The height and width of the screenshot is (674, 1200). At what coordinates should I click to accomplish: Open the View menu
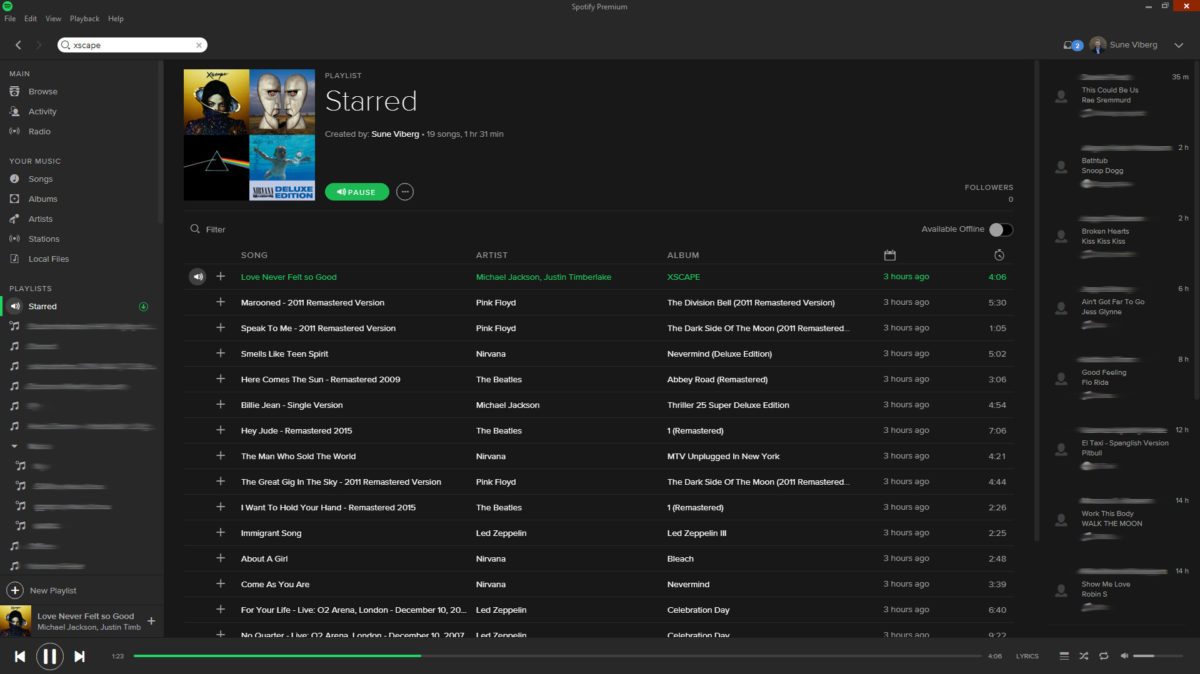53,19
